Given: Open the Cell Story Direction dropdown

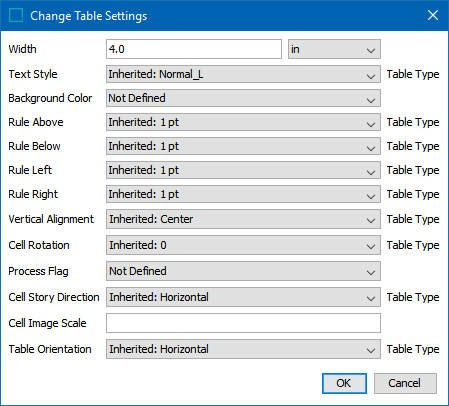Looking at the screenshot, I should 243,297.
